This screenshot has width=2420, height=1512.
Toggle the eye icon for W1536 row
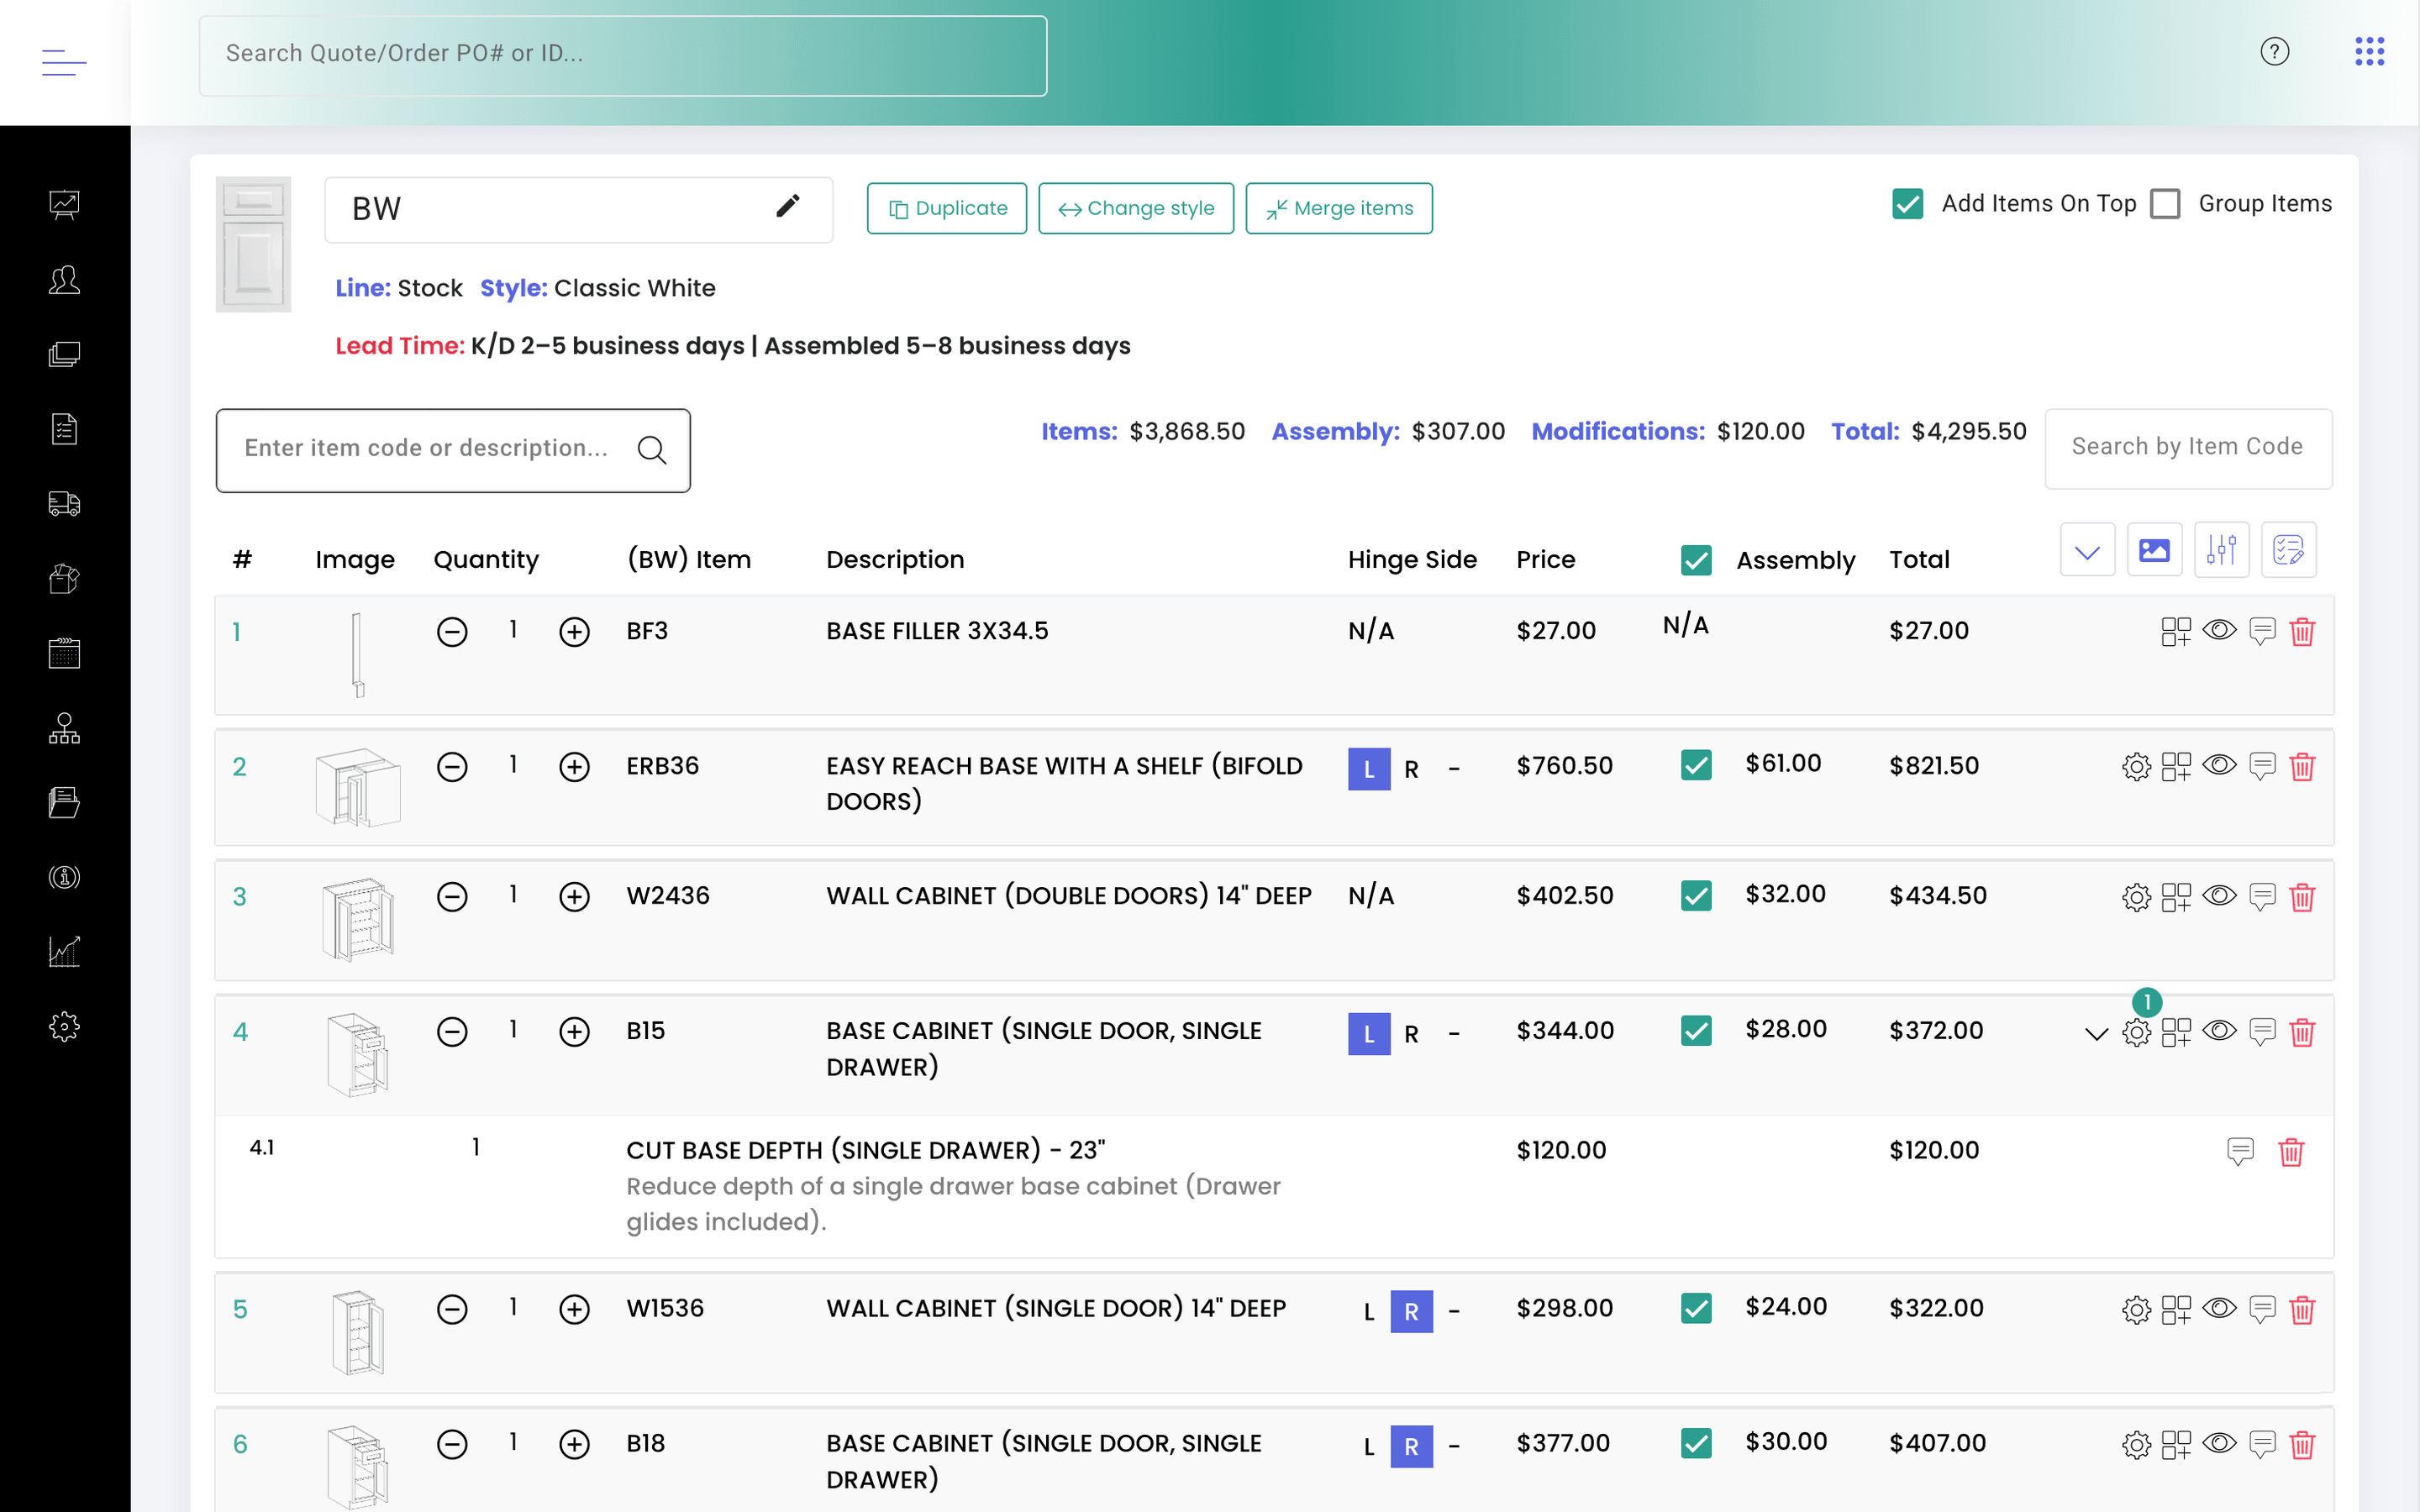[2219, 1308]
